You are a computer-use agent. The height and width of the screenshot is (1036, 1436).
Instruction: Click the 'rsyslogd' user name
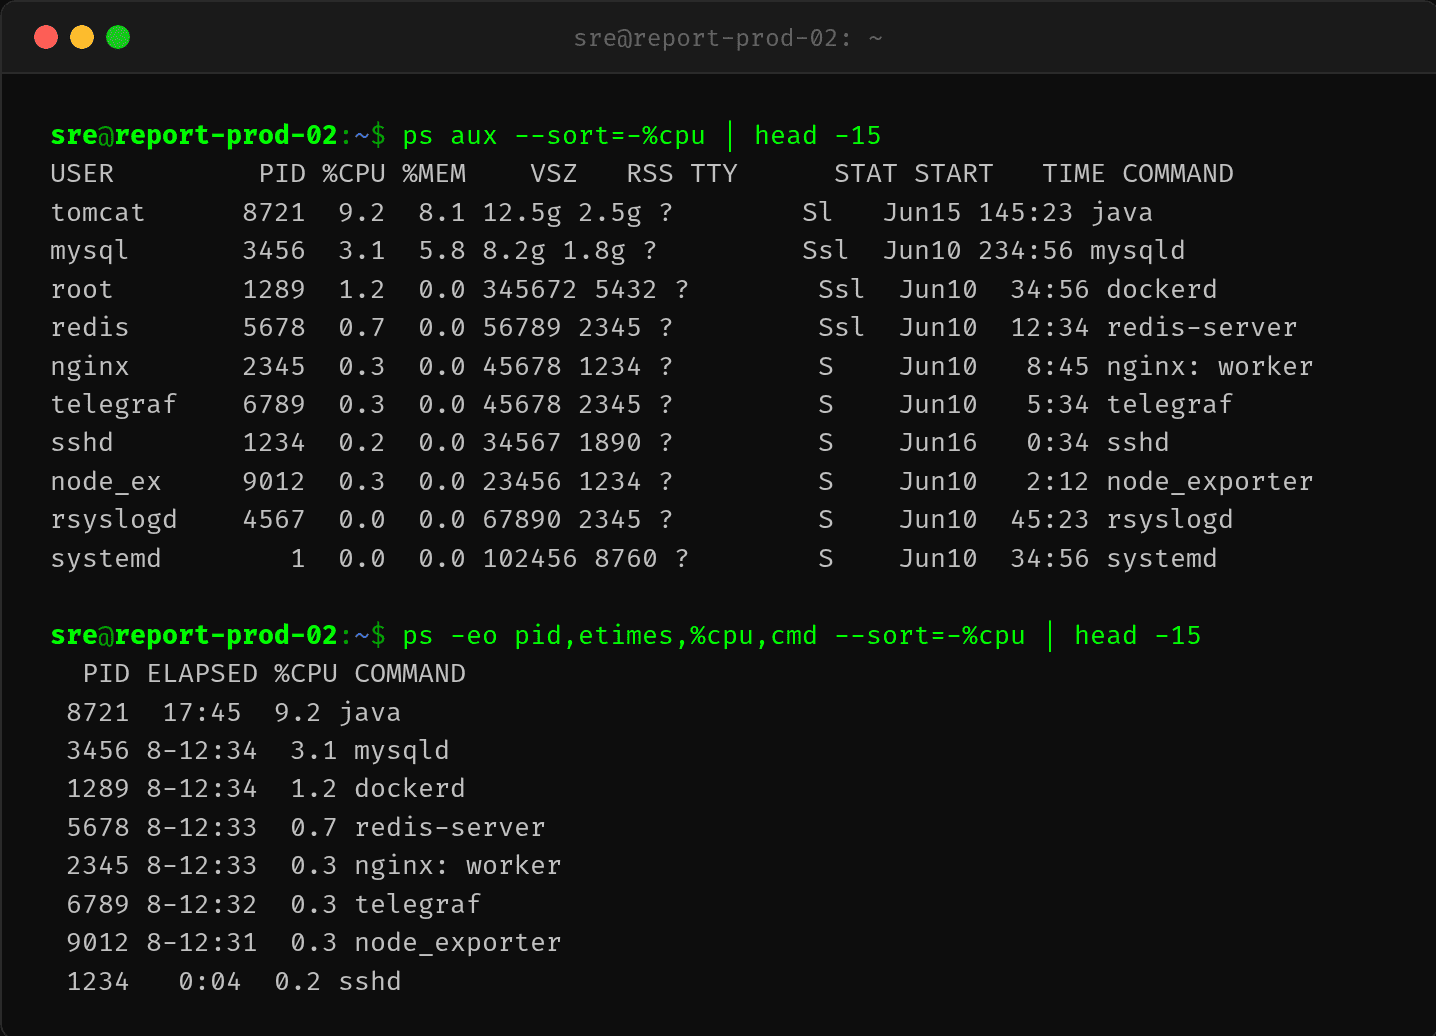point(114,520)
